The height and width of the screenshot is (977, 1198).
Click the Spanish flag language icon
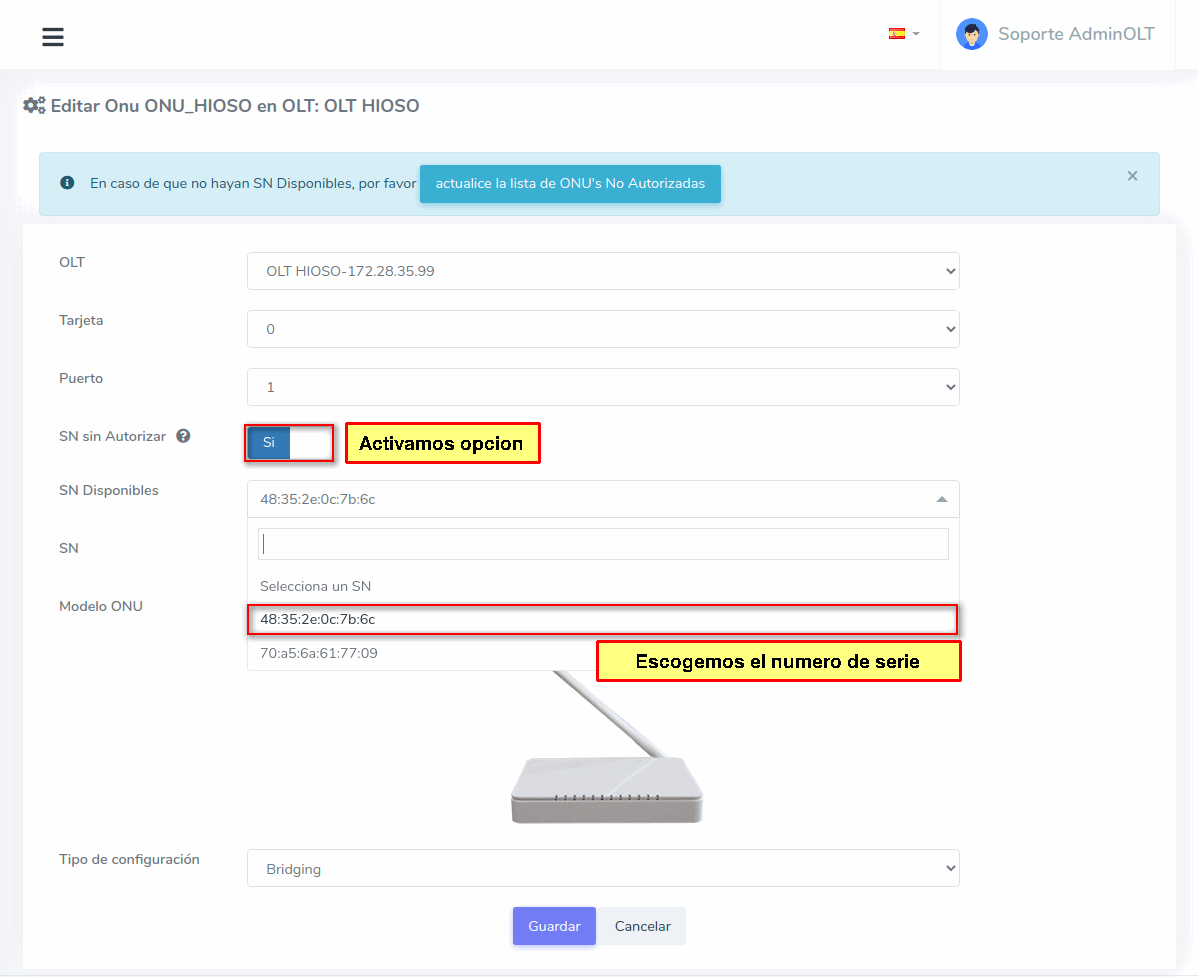tap(896, 33)
